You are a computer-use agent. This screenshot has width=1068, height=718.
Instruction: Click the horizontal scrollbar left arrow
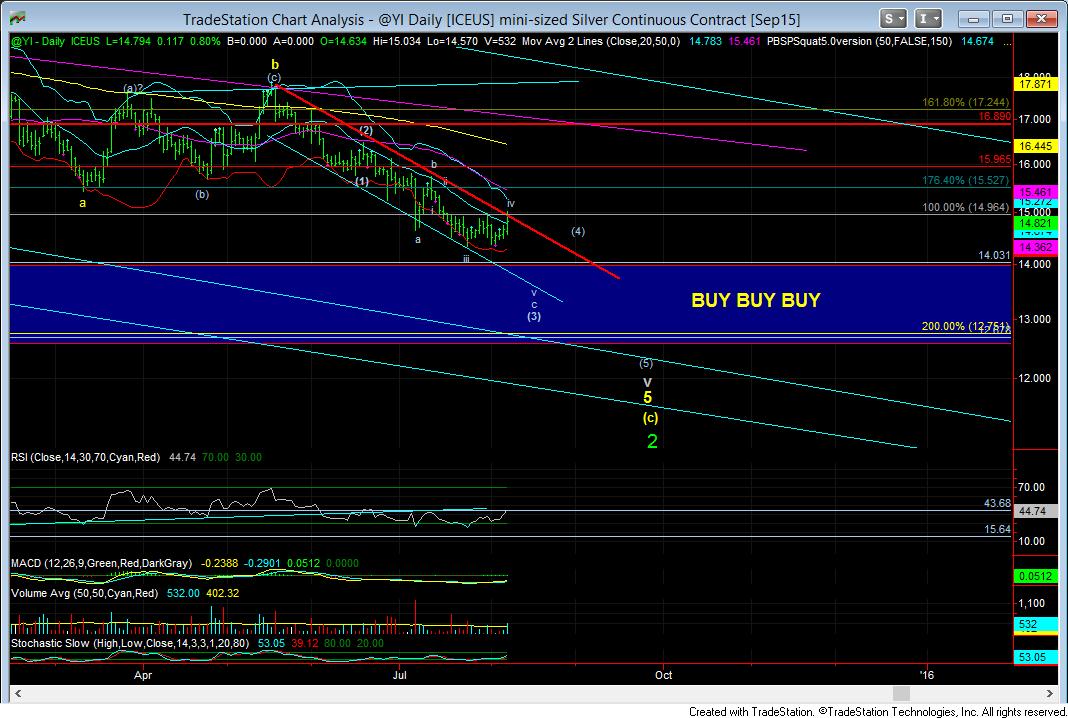tap(18, 693)
